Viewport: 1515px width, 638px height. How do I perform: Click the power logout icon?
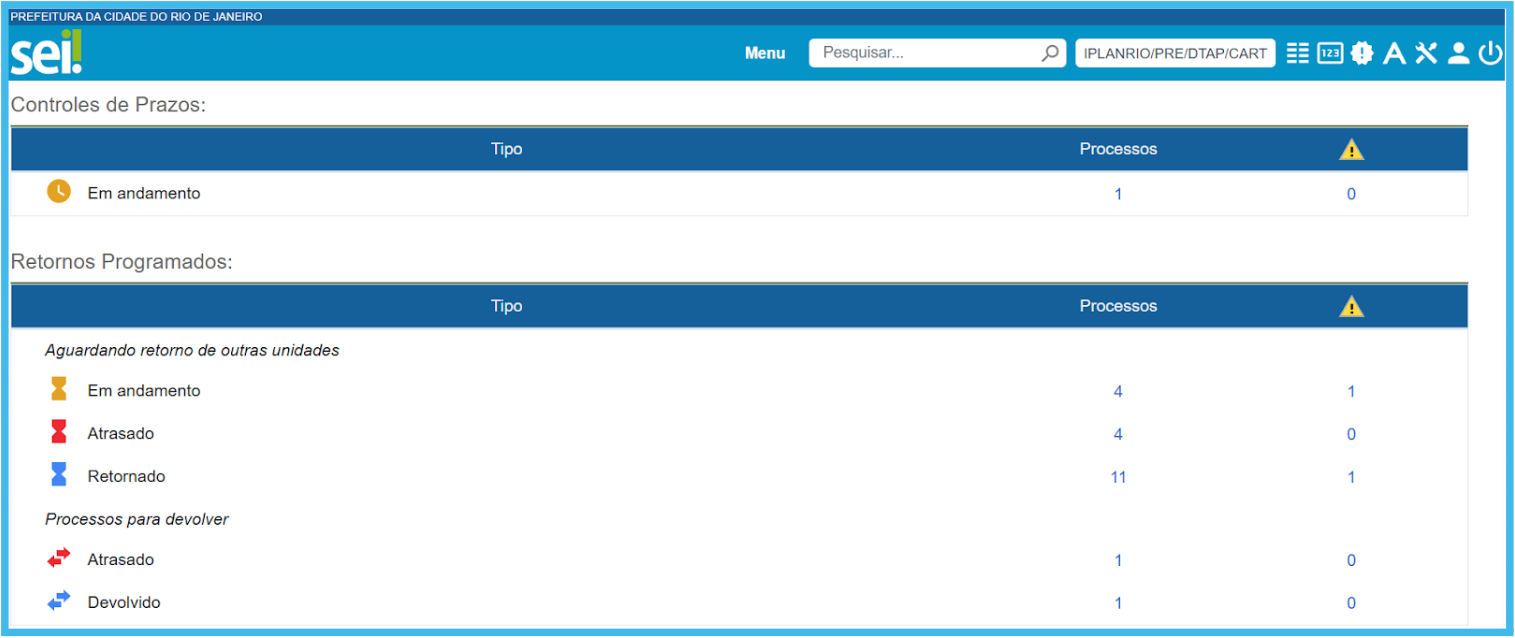[x=1490, y=54]
